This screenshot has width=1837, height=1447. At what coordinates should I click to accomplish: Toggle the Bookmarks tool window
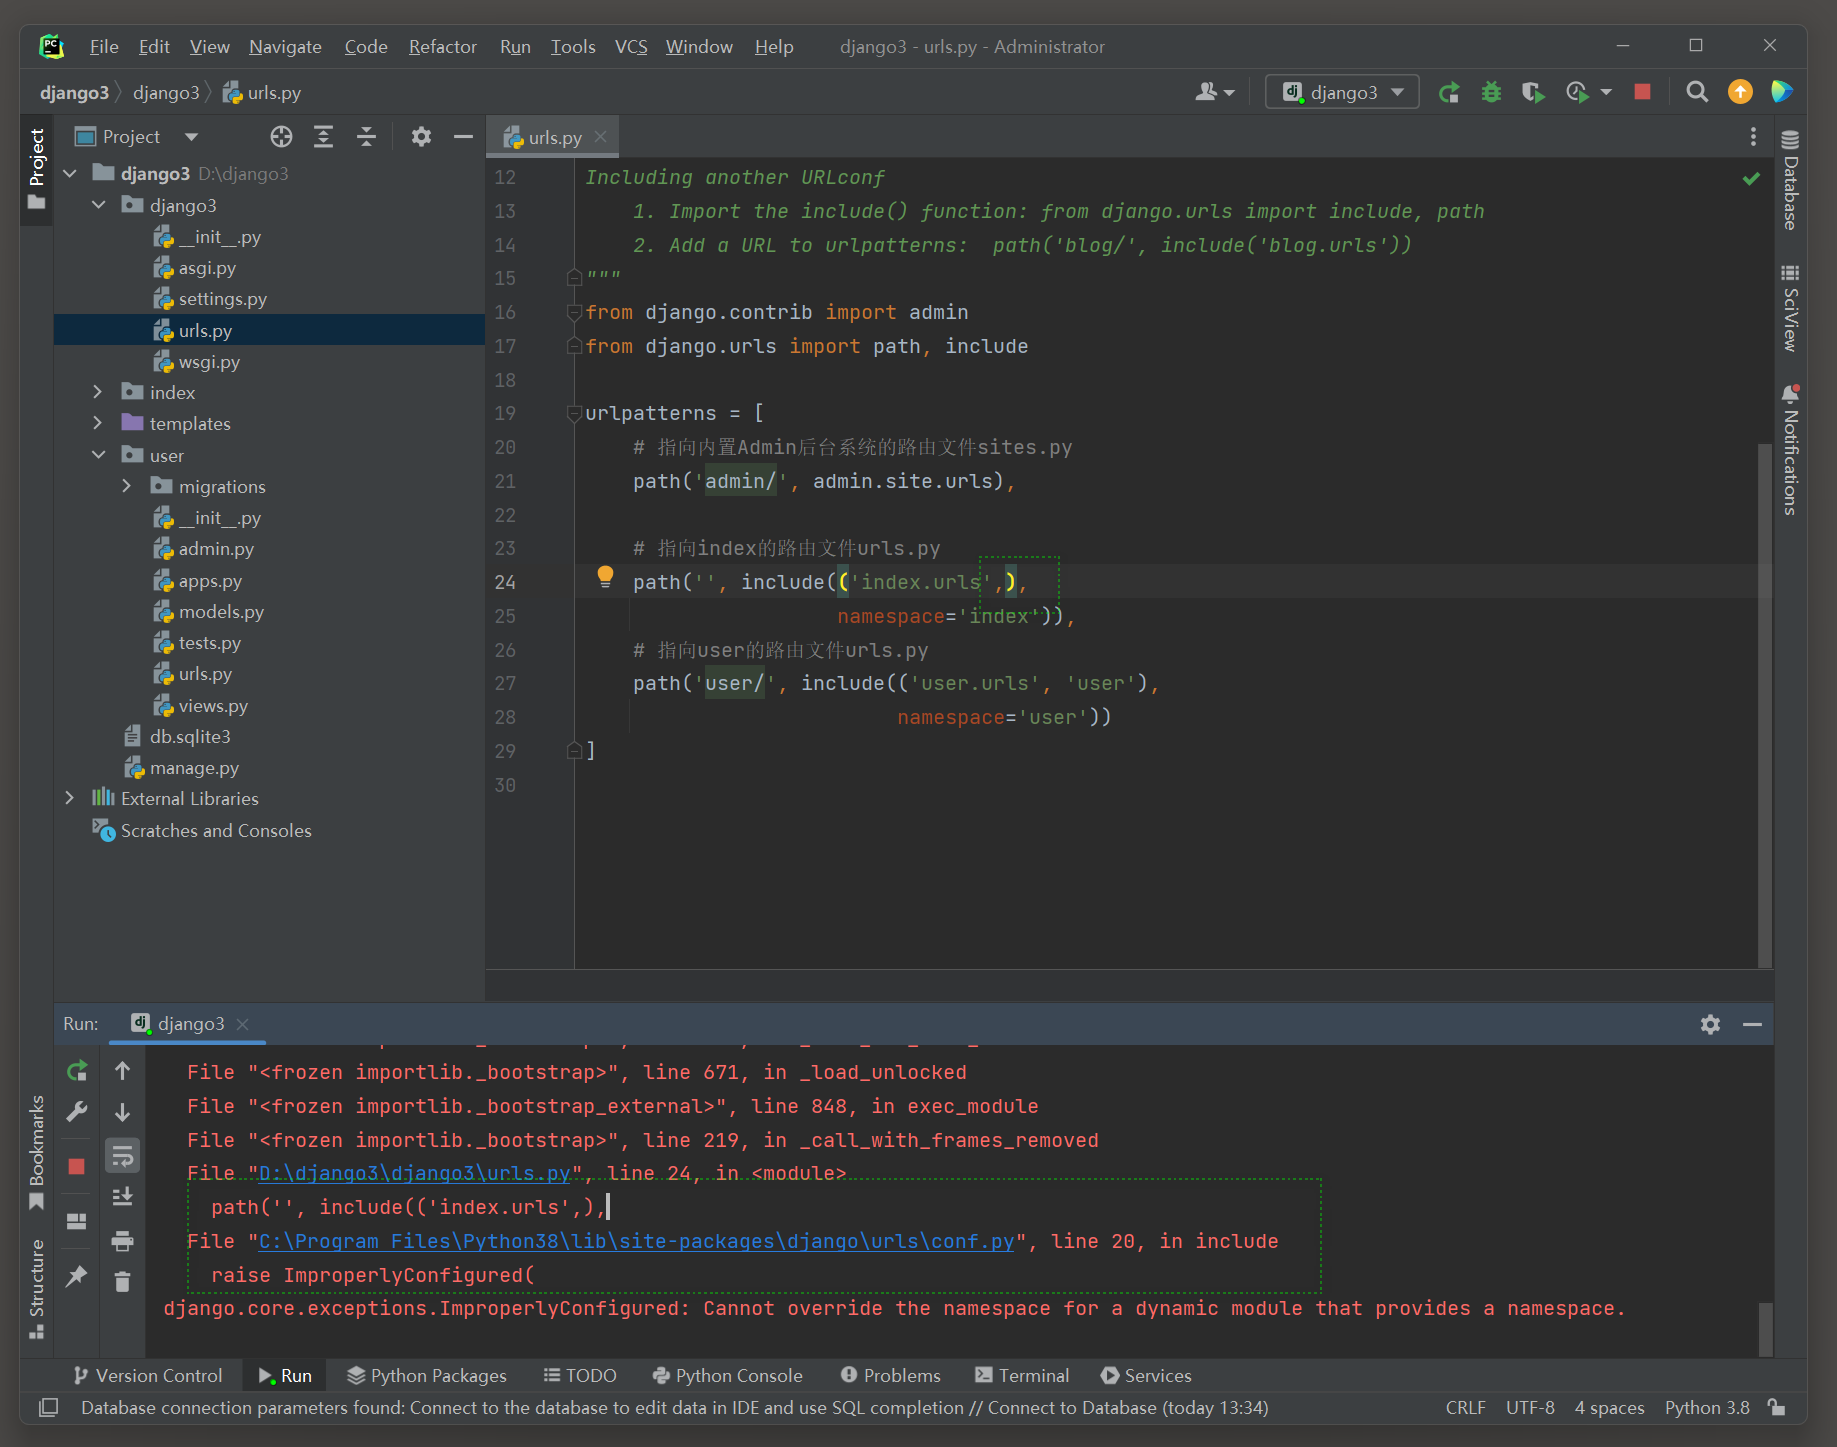(x=37, y=1151)
